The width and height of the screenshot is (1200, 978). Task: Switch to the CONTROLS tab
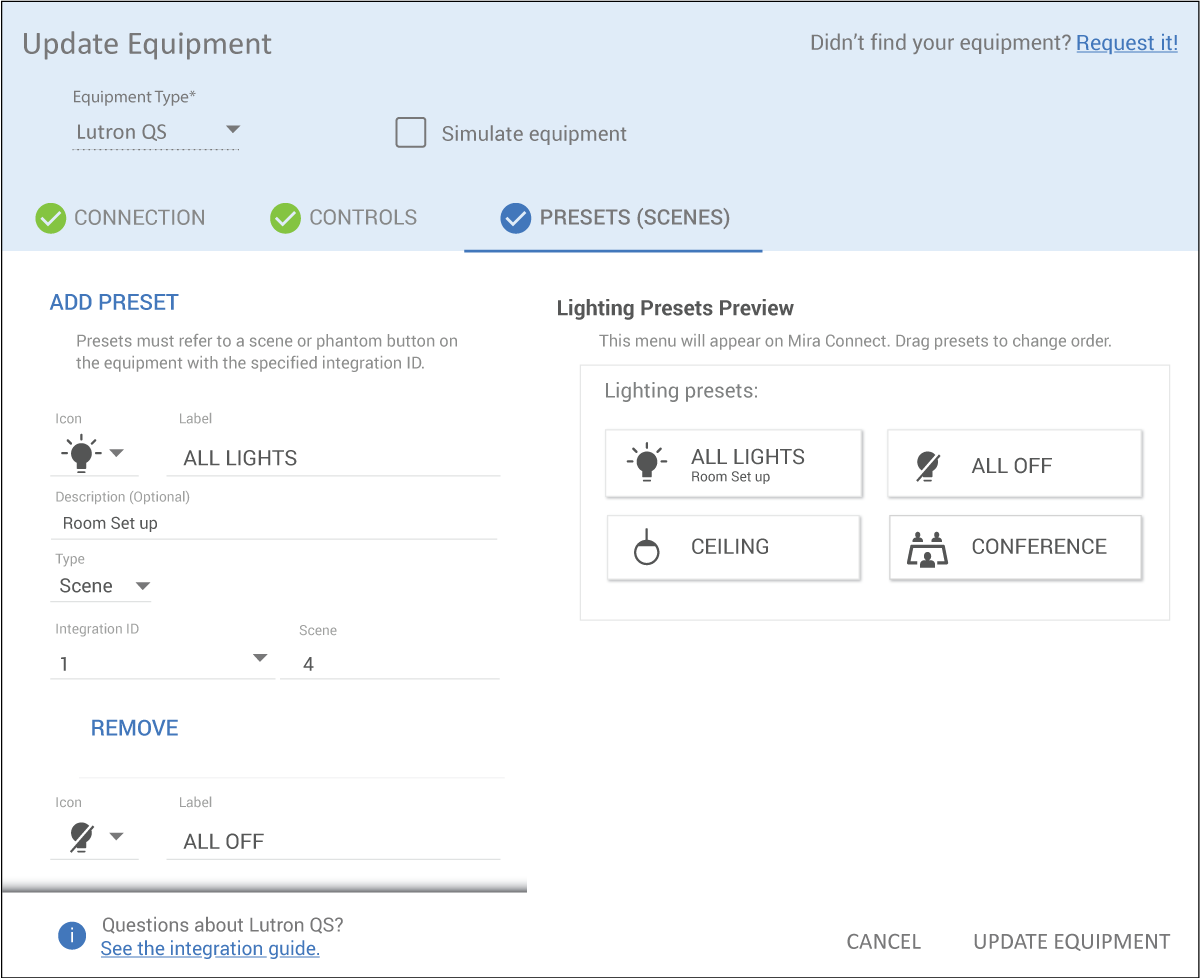[x=363, y=218]
